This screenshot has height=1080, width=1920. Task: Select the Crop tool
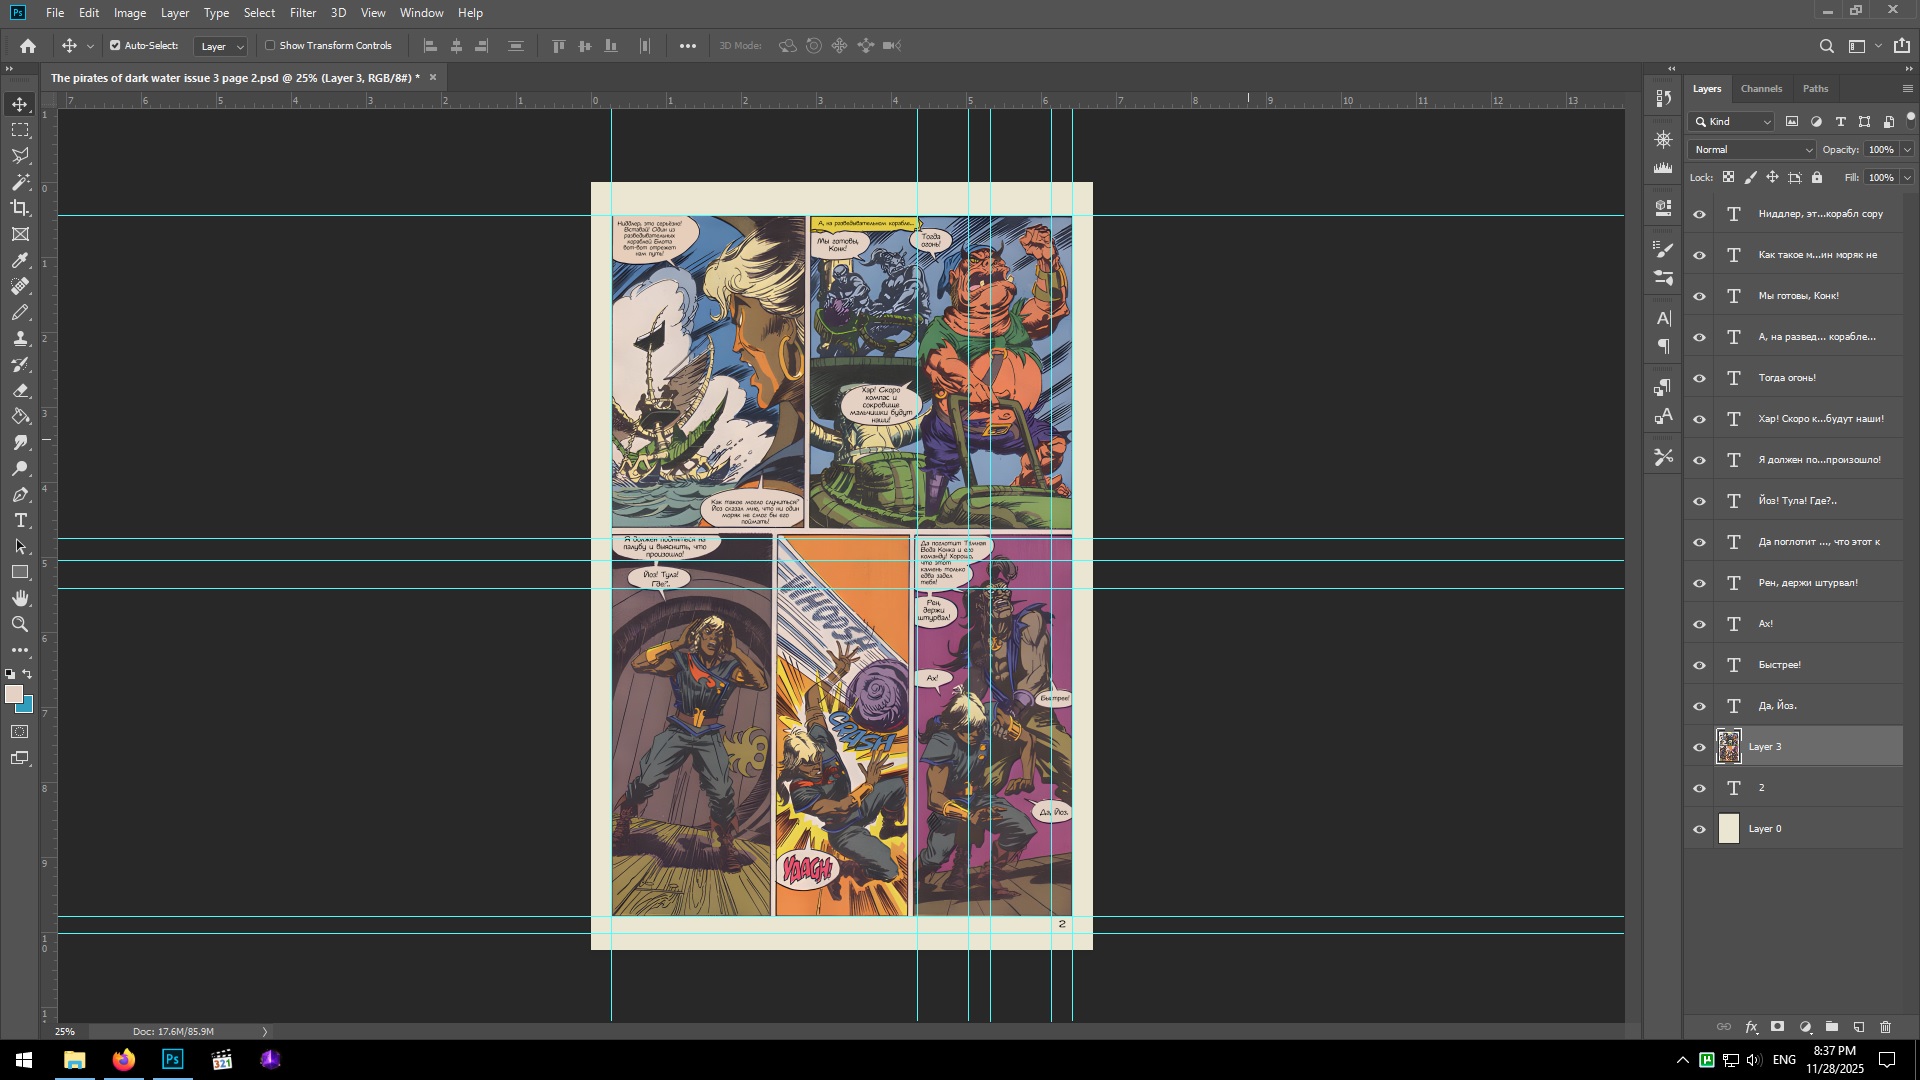(20, 208)
